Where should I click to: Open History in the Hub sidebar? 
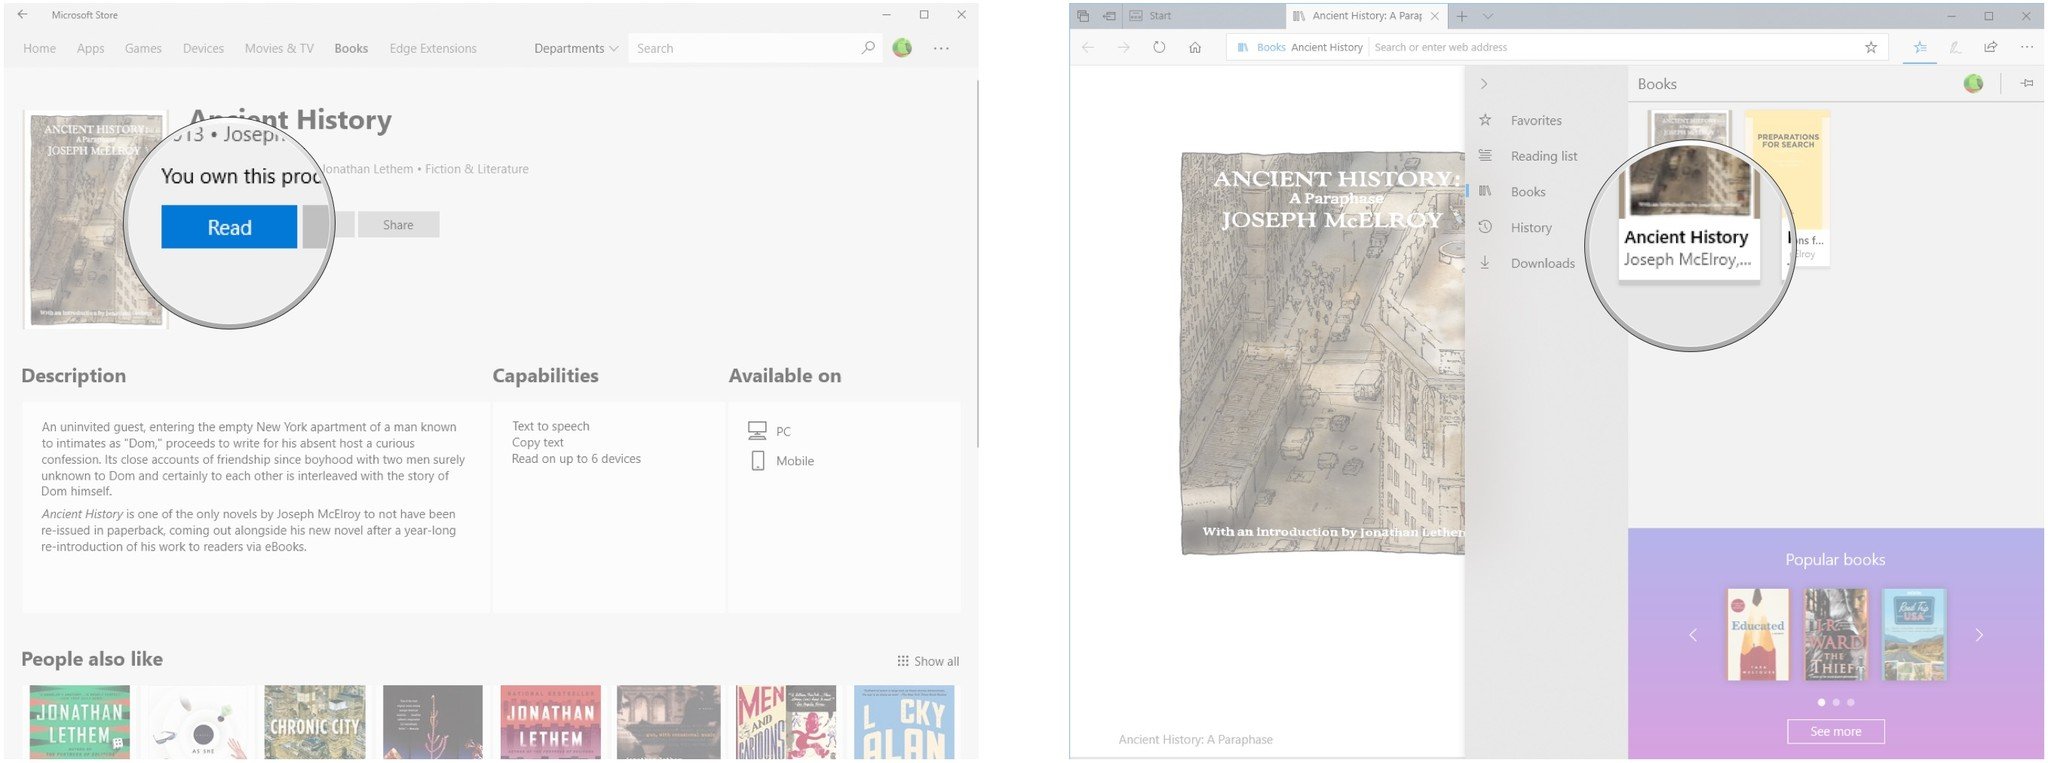pyautogui.click(x=1531, y=228)
